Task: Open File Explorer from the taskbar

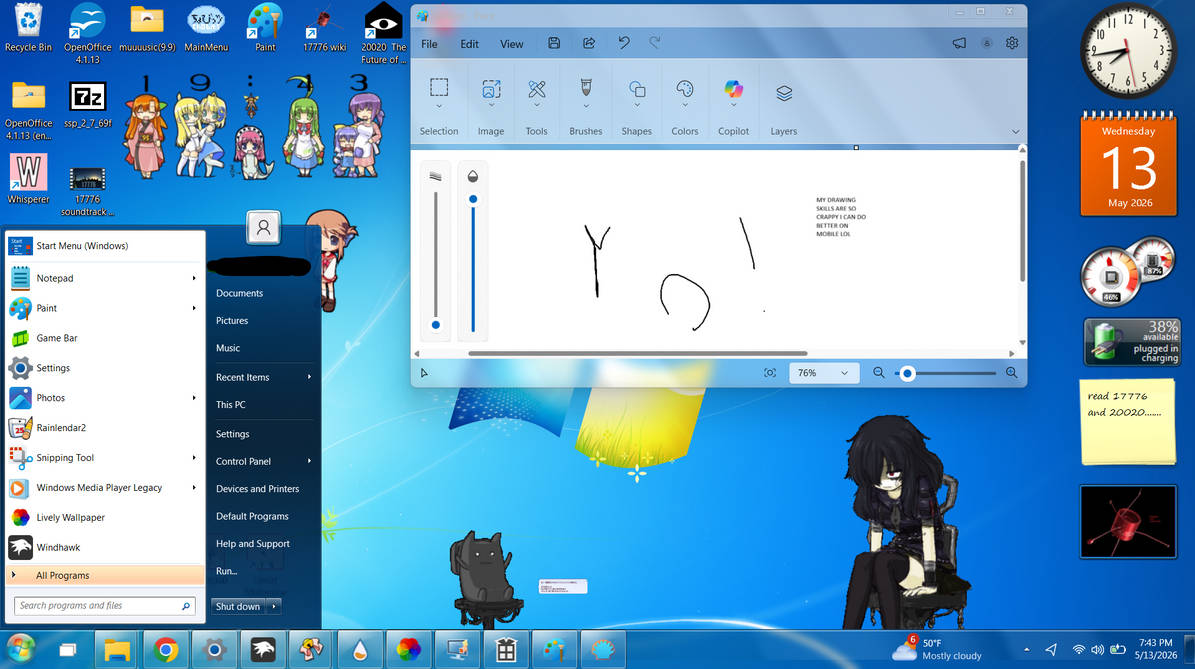Action: click(117, 650)
